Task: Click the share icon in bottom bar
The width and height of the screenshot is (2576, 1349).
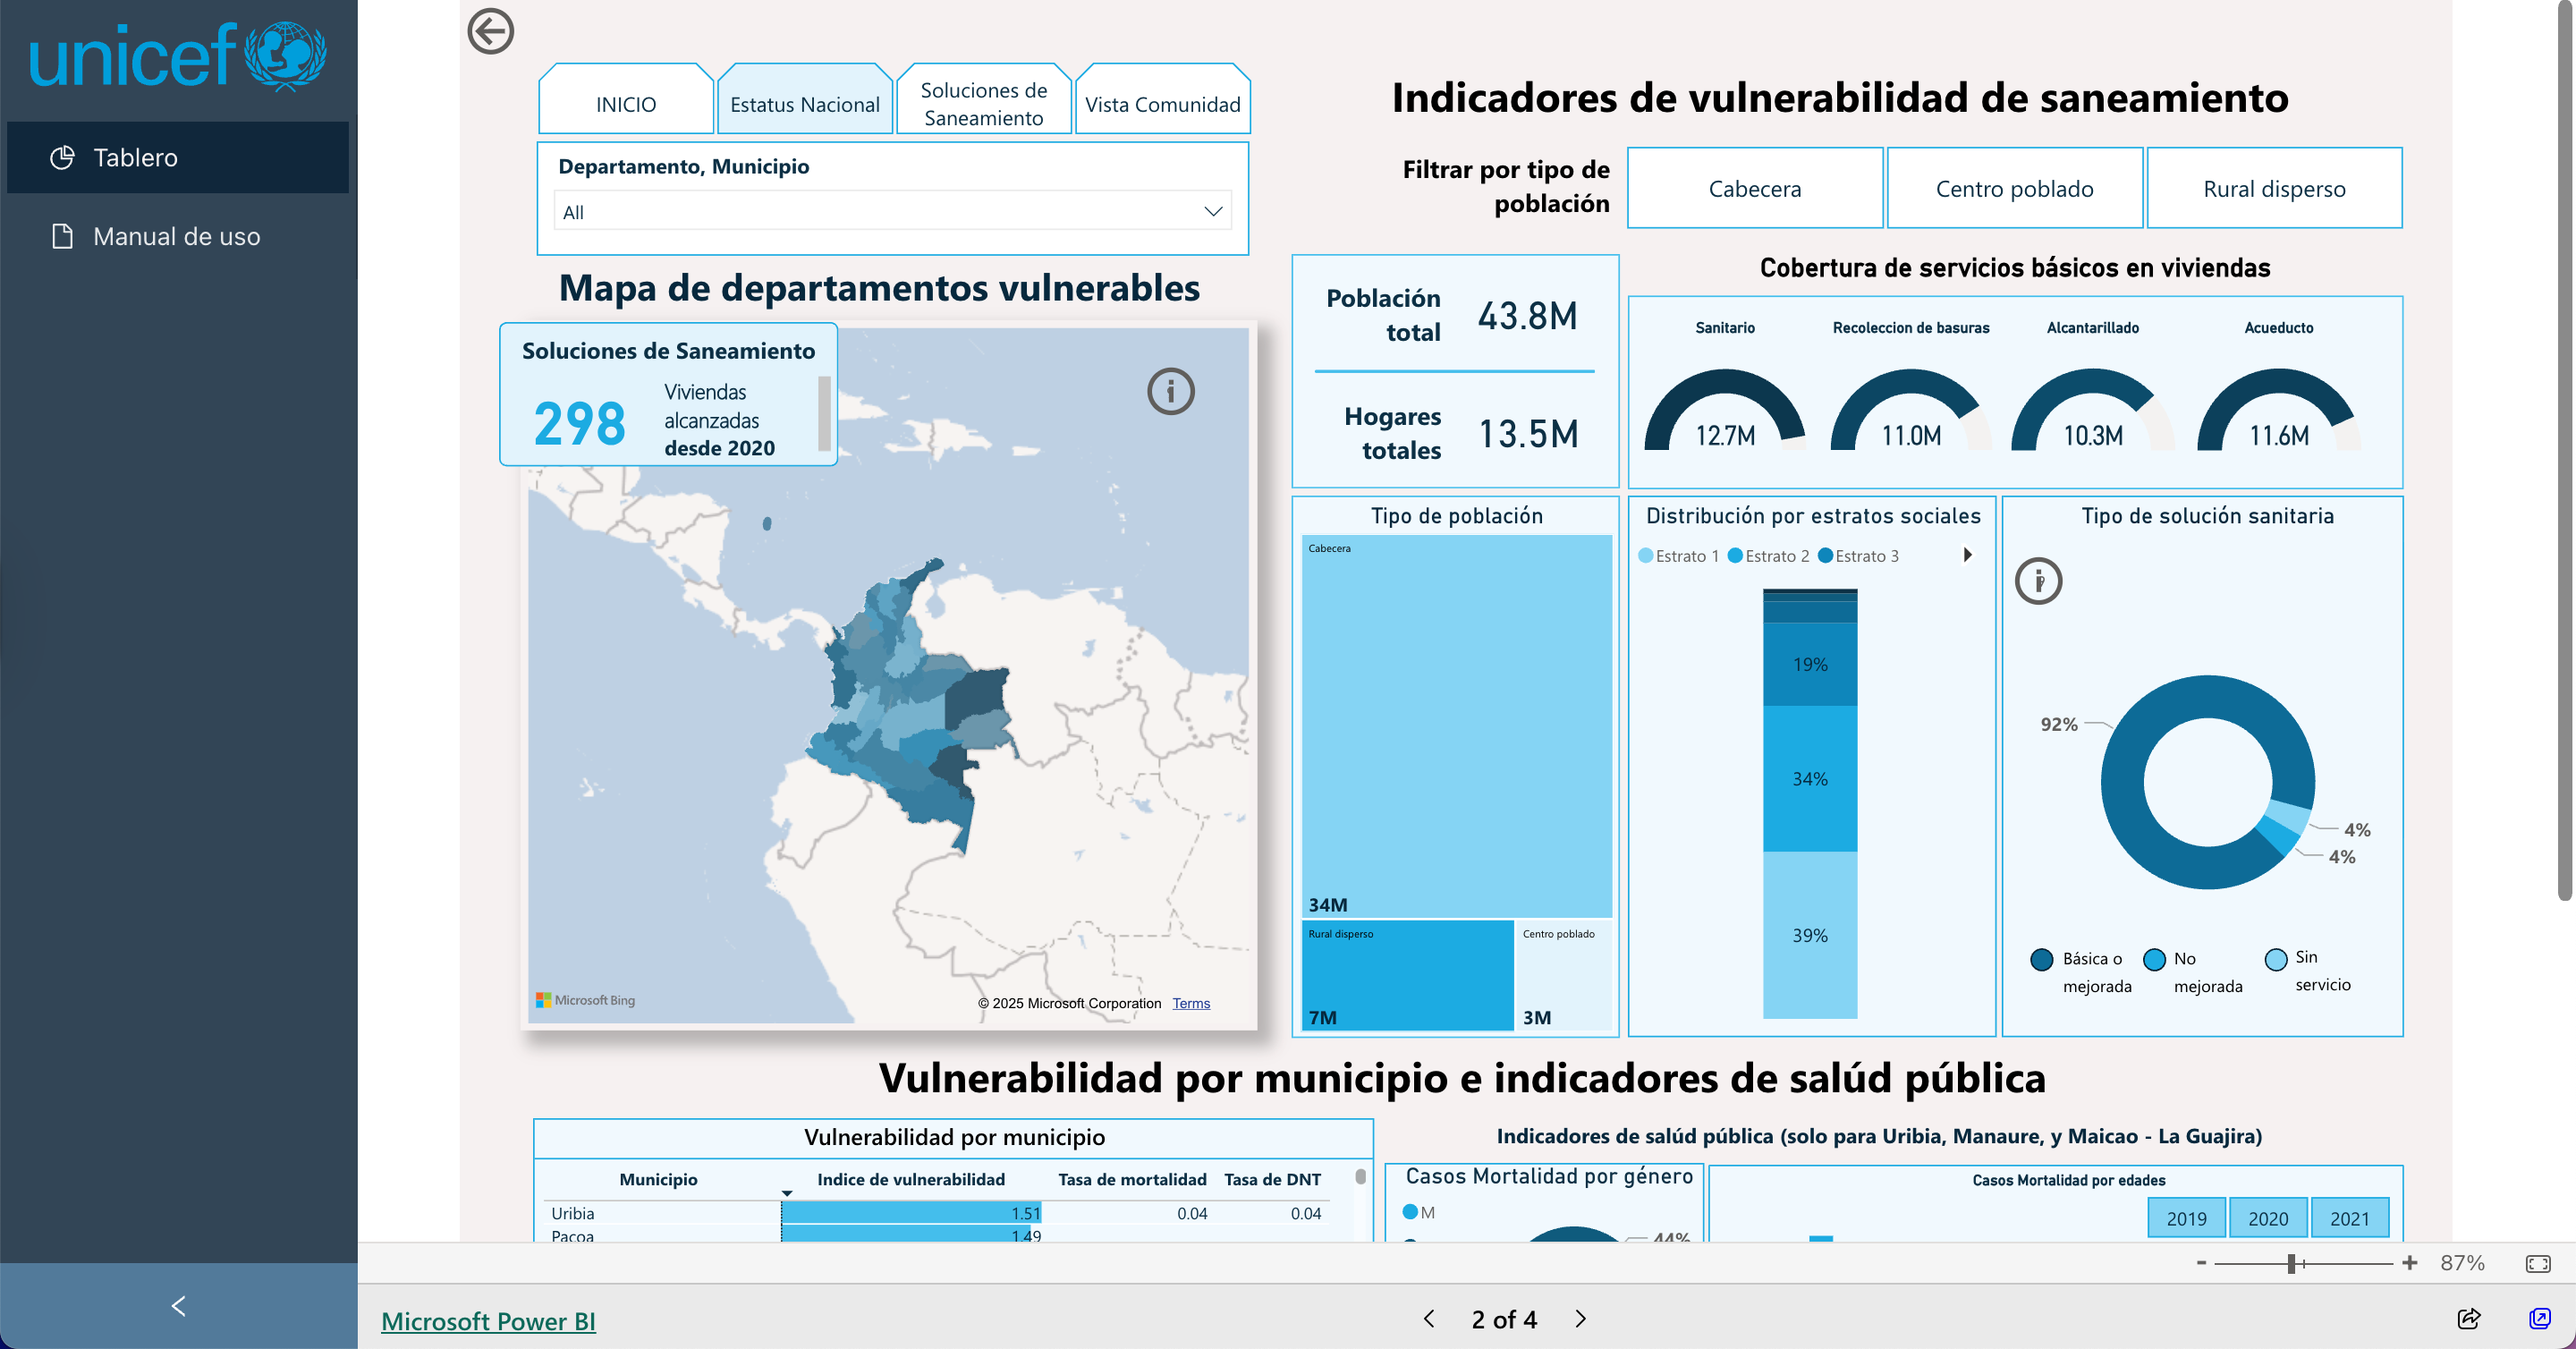Action: click(2468, 1318)
